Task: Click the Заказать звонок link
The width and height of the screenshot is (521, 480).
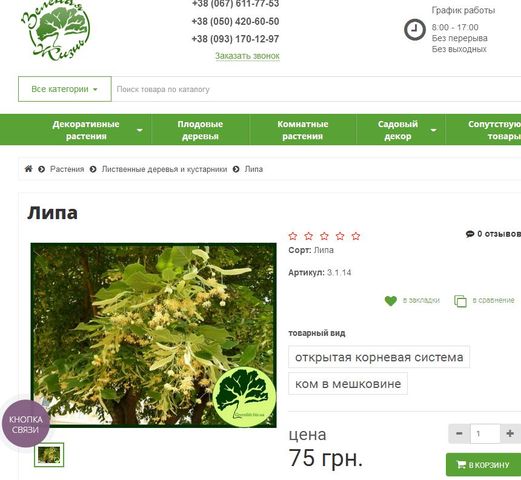Action: click(x=247, y=56)
